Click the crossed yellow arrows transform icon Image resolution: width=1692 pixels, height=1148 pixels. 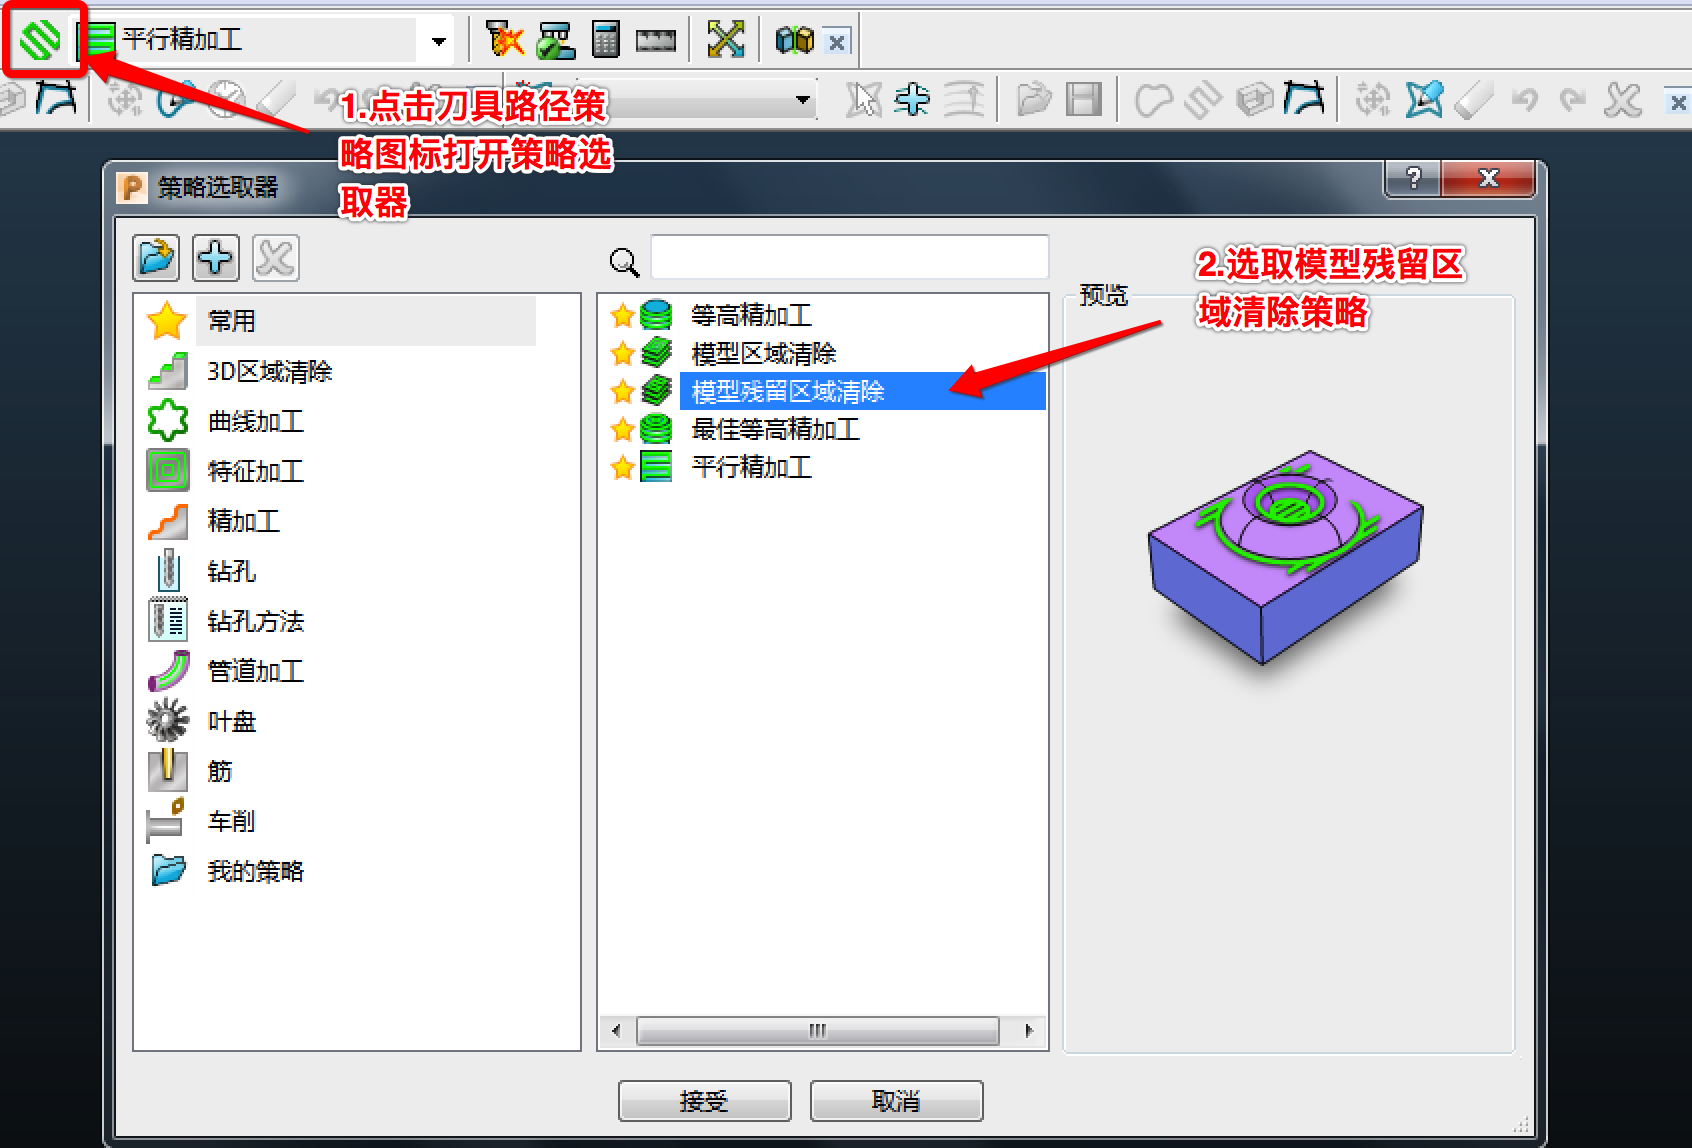(726, 40)
